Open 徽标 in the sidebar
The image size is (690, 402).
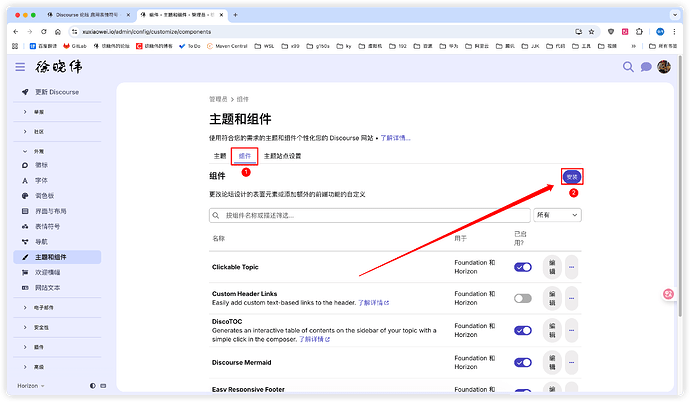click(42, 164)
